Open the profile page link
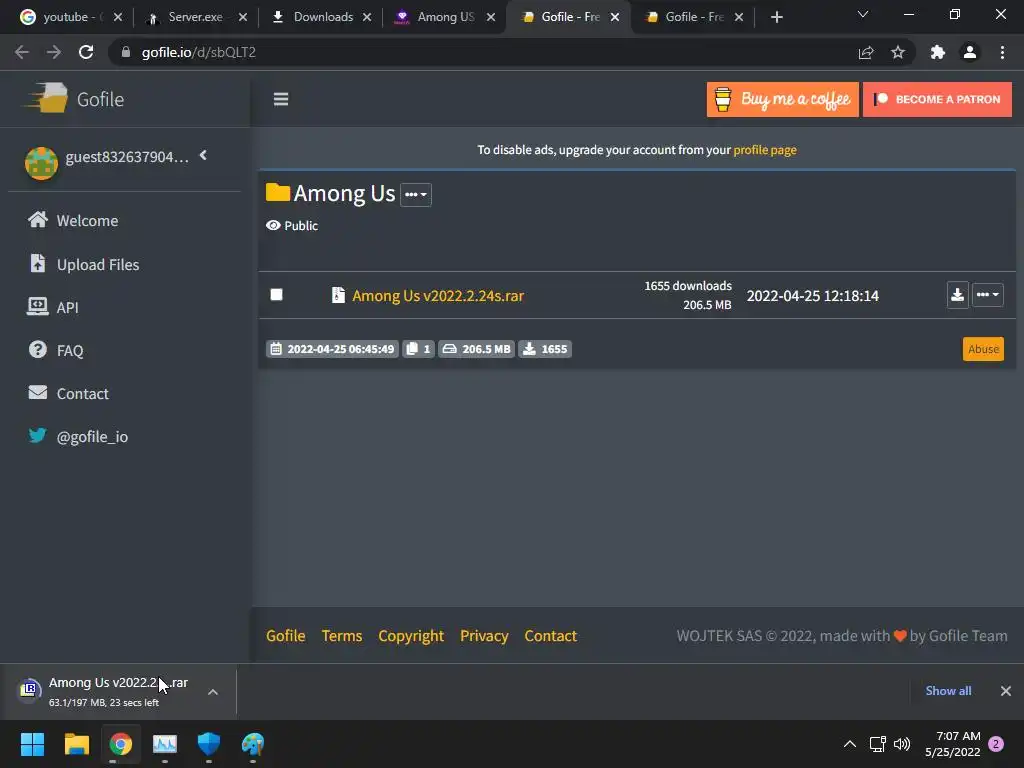The width and height of the screenshot is (1024, 768). coord(765,150)
